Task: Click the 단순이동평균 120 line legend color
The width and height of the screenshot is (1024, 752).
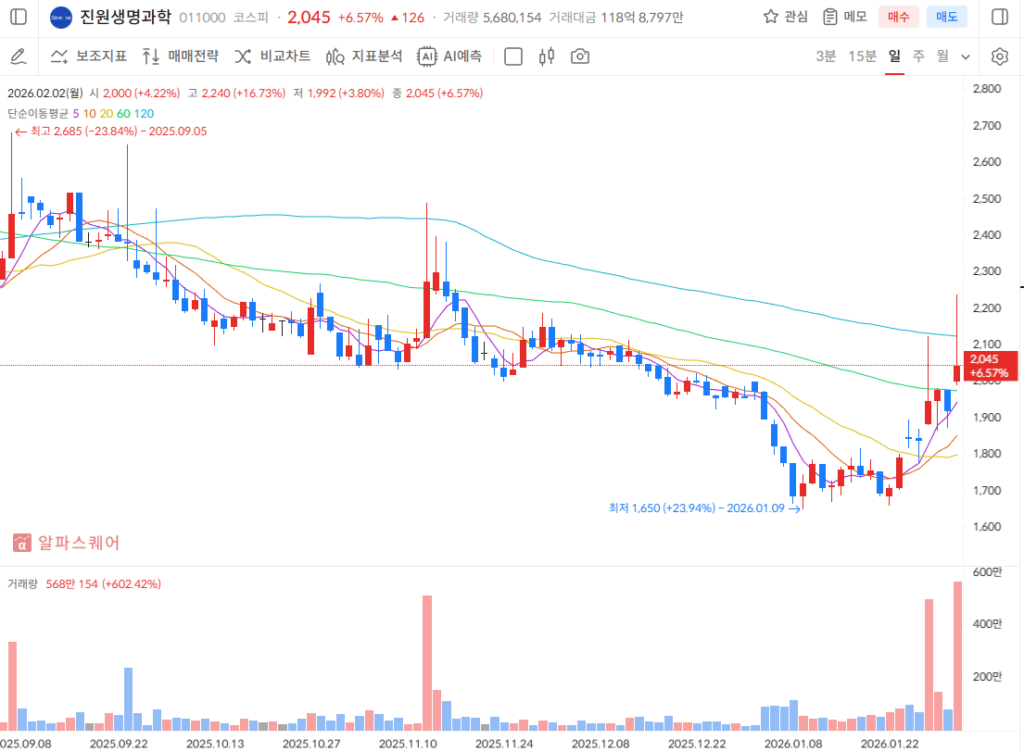Action: 144,114
